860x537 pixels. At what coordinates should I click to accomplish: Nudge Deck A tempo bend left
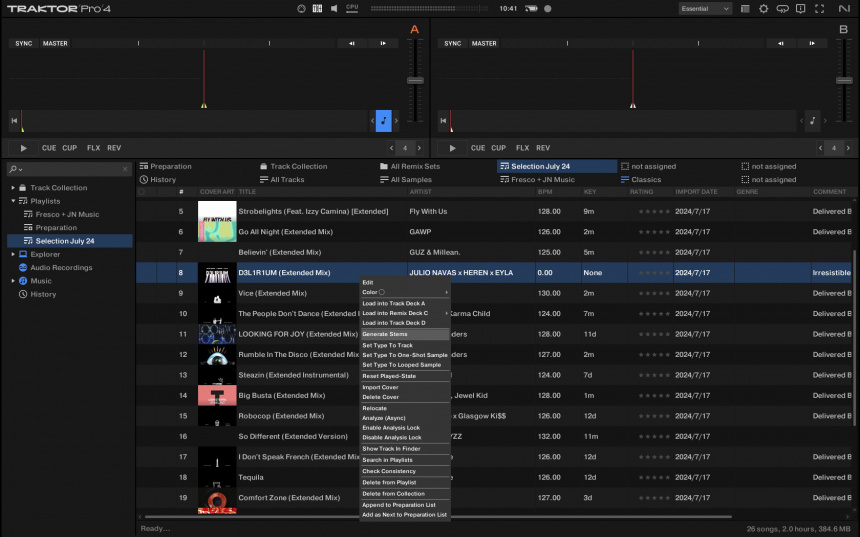point(352,43)
